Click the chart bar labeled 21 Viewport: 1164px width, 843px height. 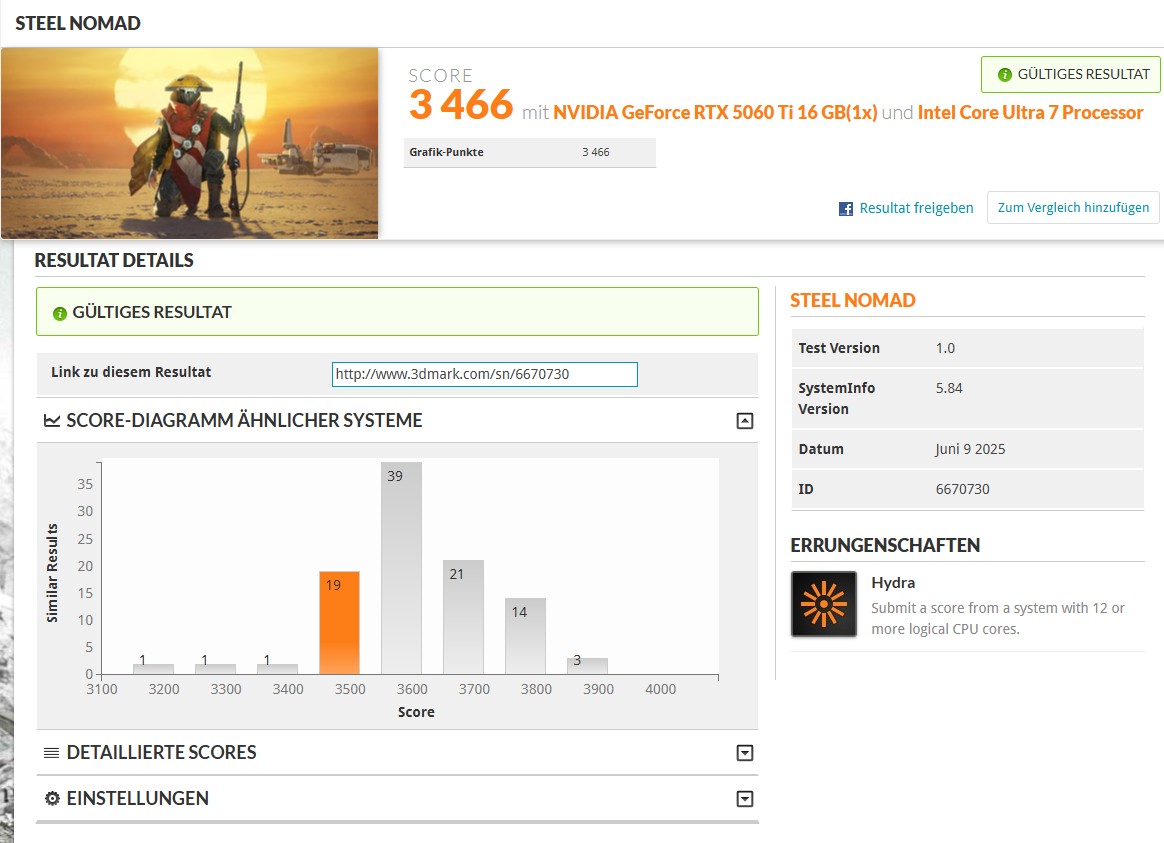[x=463, y=617]
